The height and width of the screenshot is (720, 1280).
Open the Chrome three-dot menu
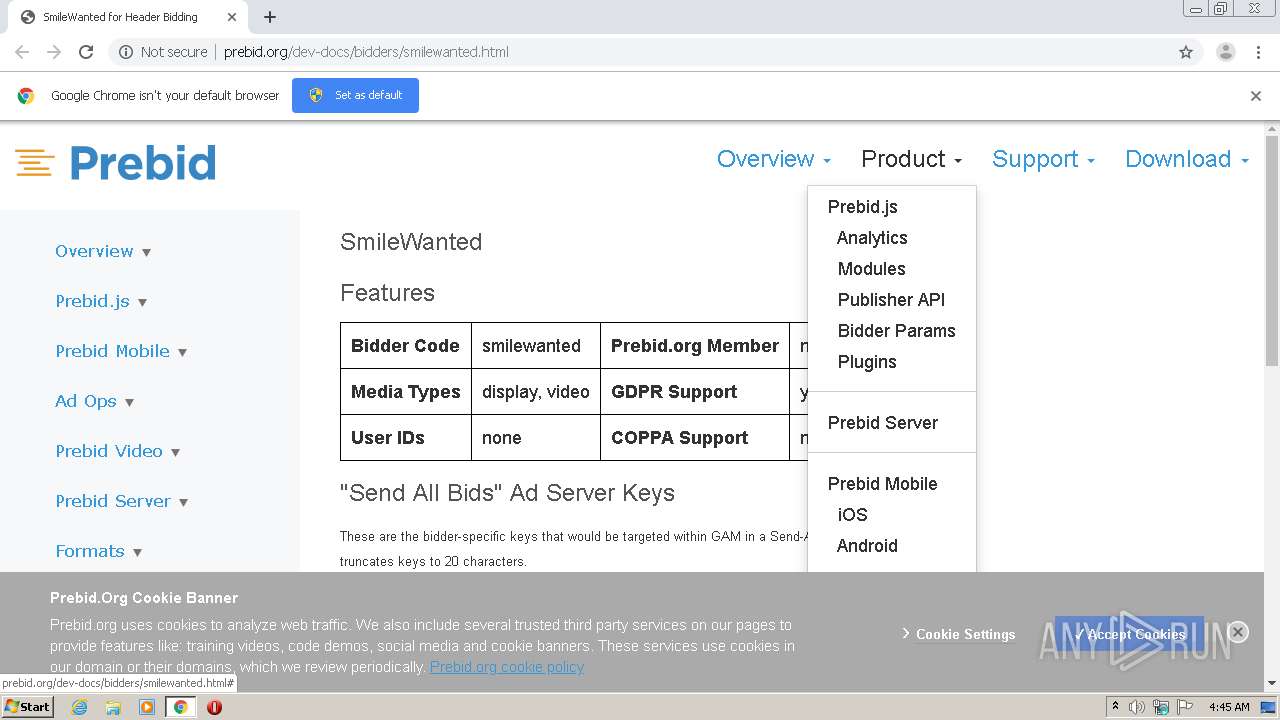coord(1258,52)
